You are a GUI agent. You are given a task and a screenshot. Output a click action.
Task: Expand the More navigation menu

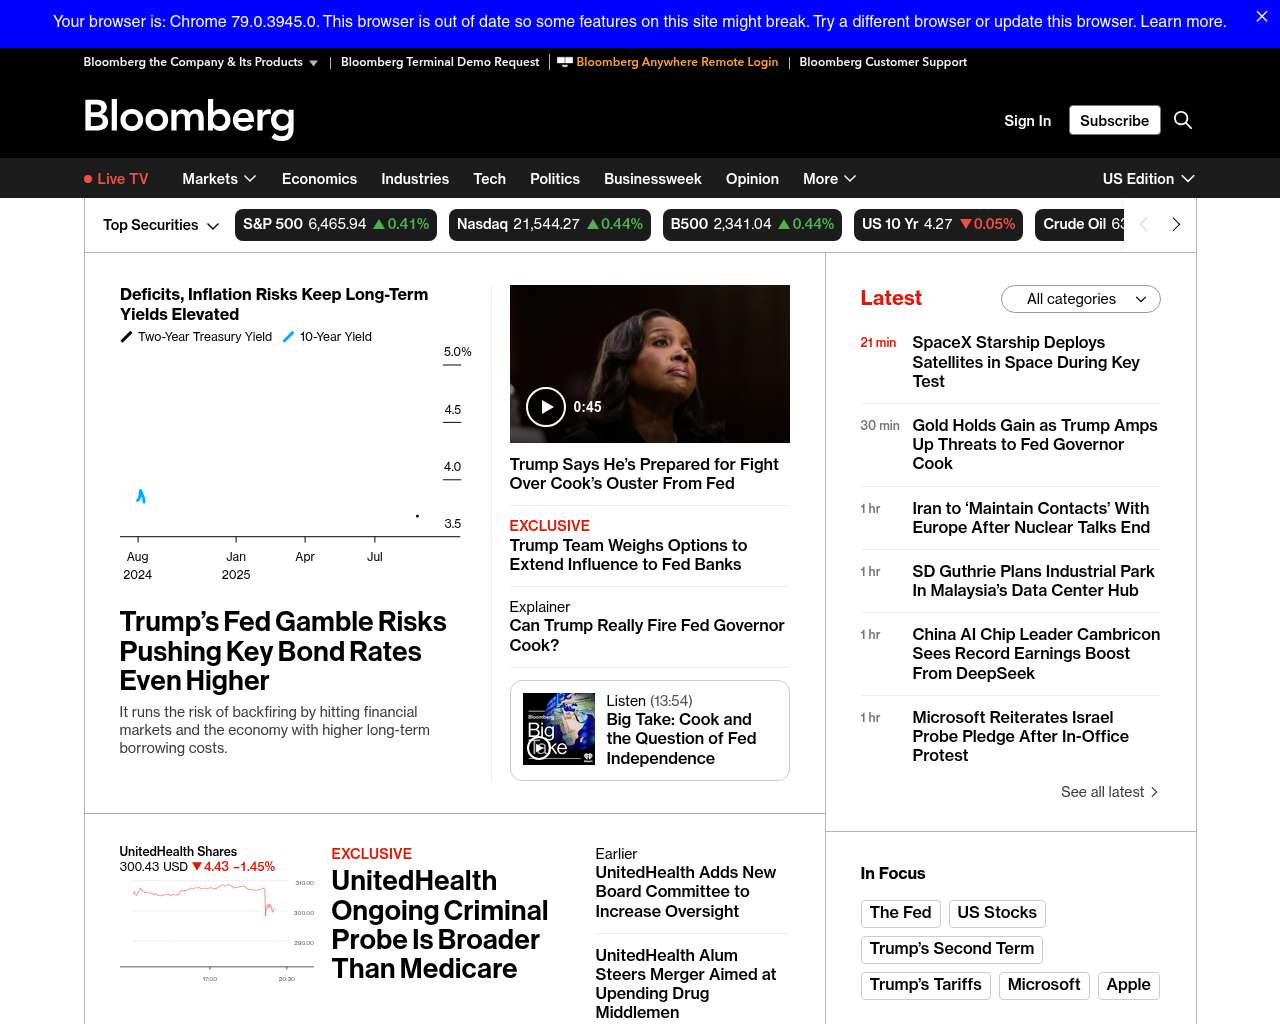[x=829, y=179]
